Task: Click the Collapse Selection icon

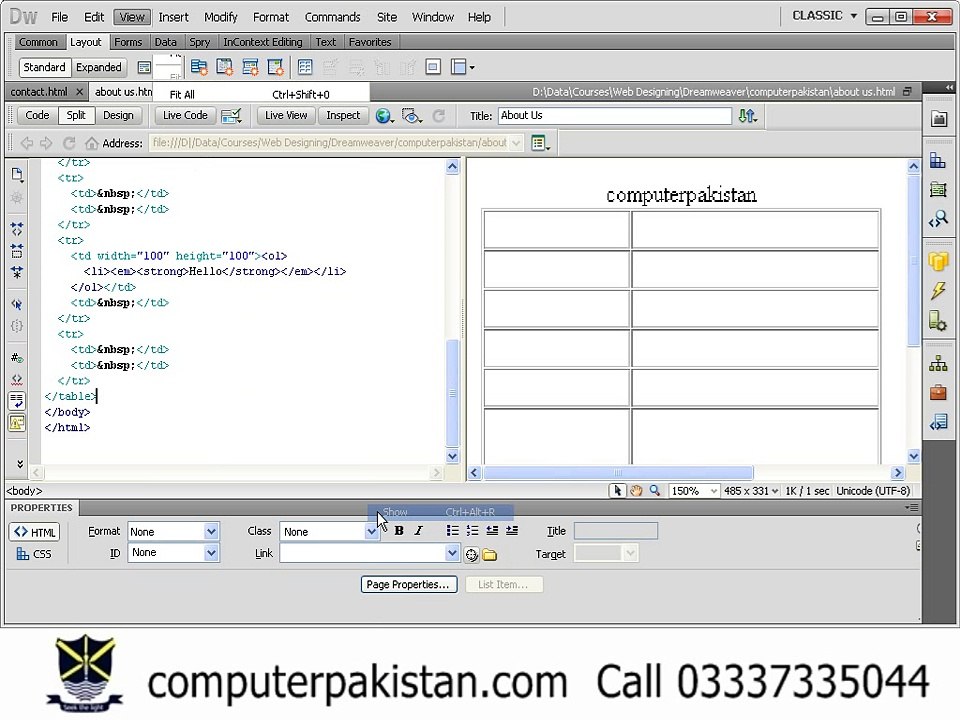Action: coord(17,250)
